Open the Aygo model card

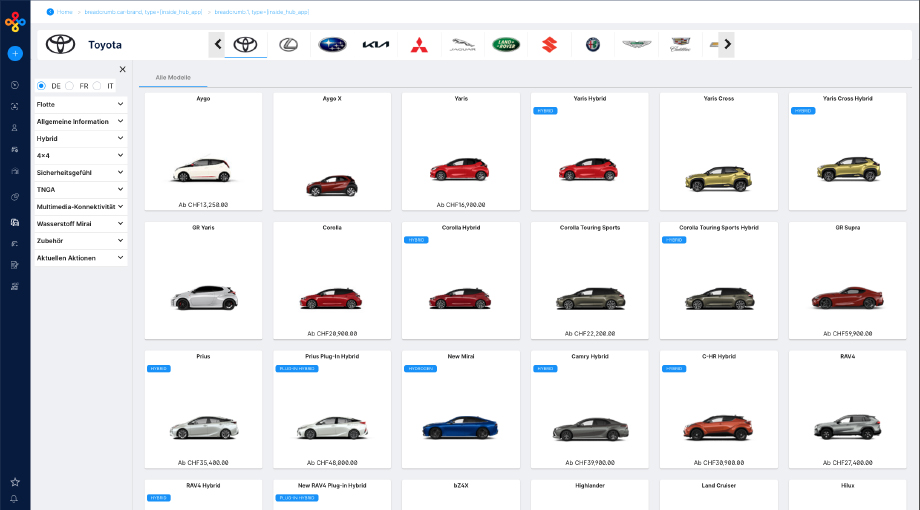tap(203, 151)
